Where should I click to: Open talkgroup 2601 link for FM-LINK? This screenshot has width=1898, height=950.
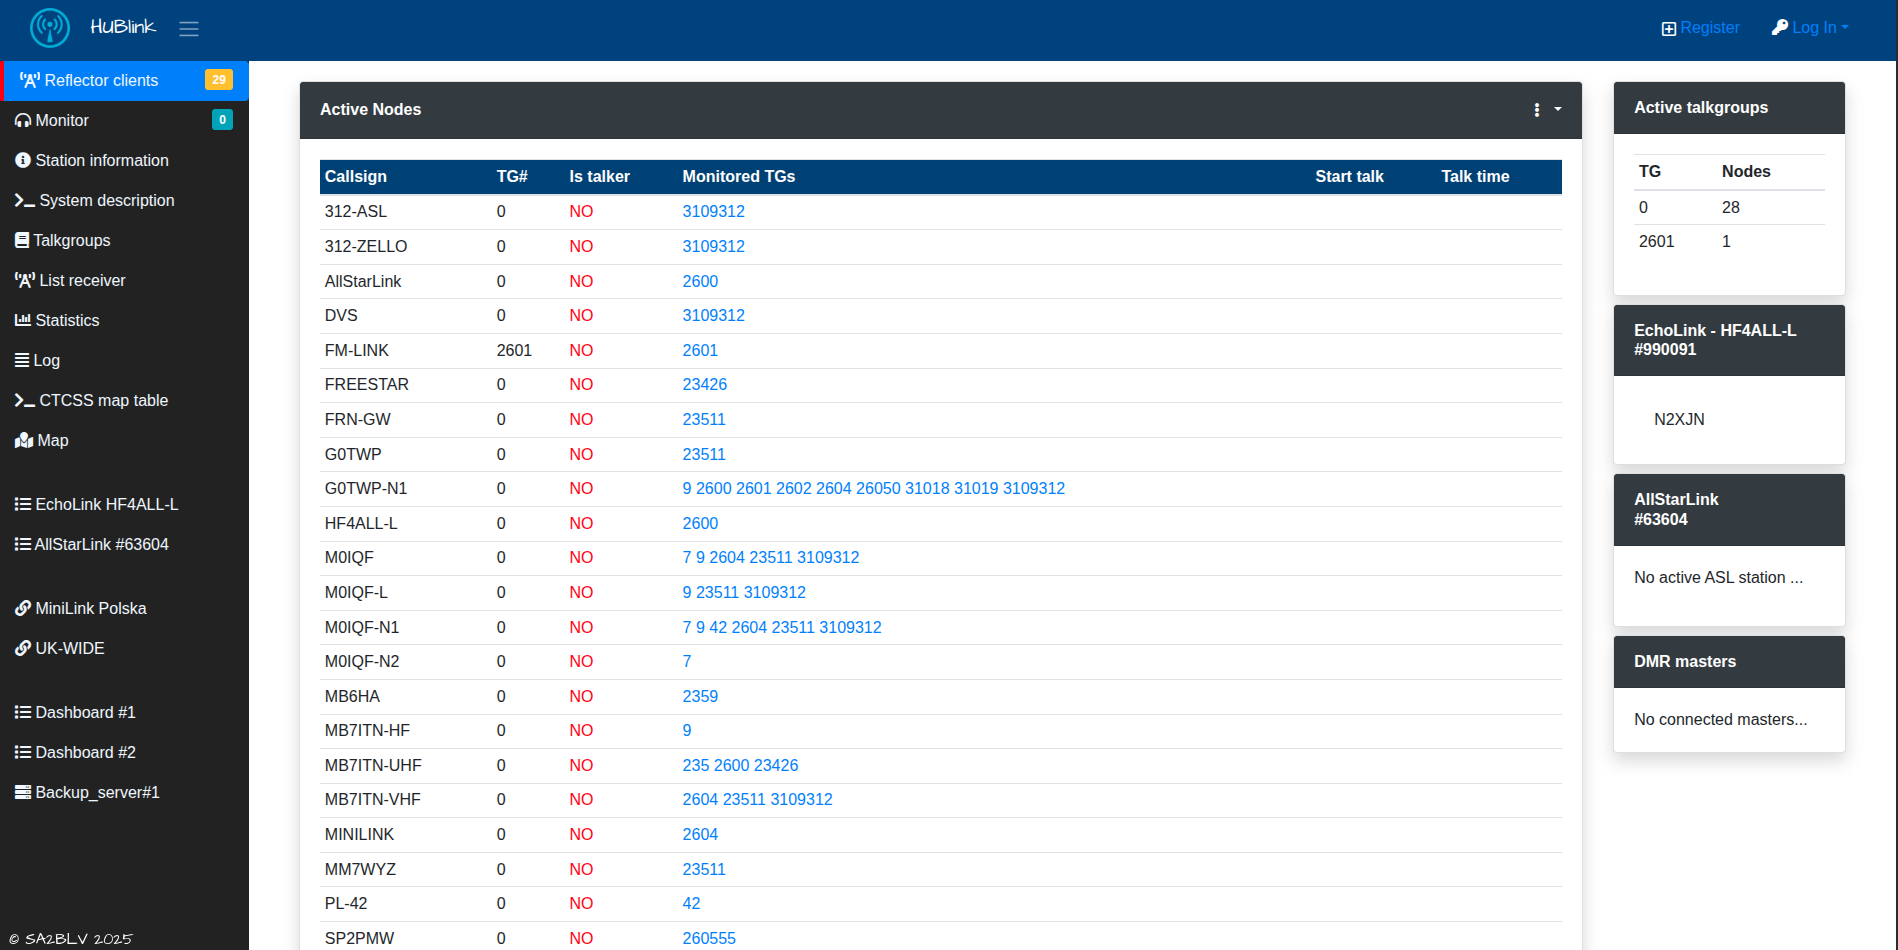coord(700,350)
